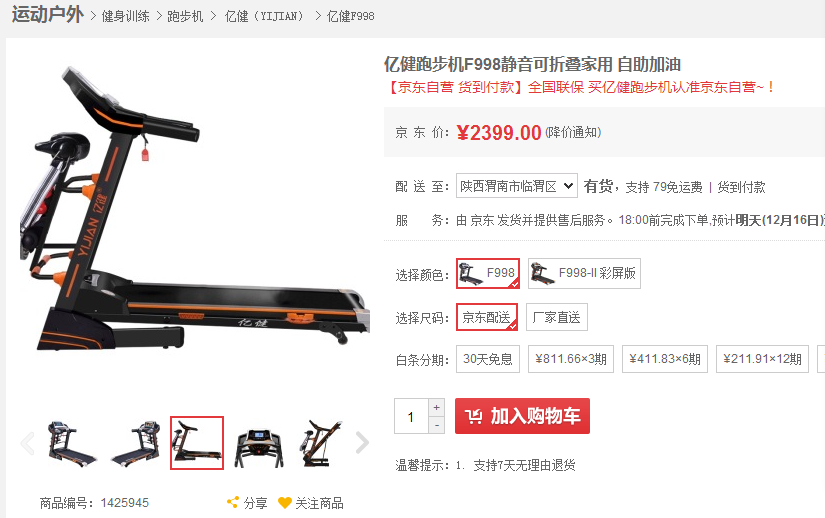Screen dimensions: 825x518
Task: Select the 30天免息 installment option
Action: click(x=488, y=359)
